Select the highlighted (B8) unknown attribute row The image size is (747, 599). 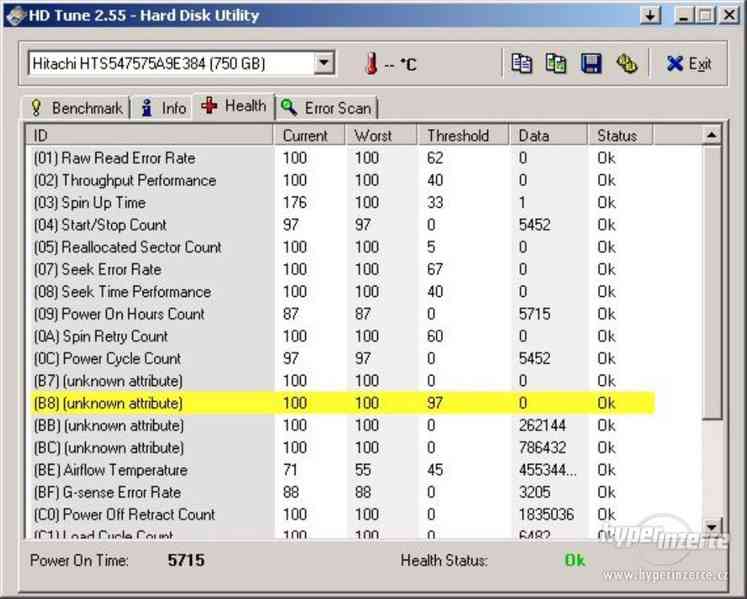pos(341,403)
